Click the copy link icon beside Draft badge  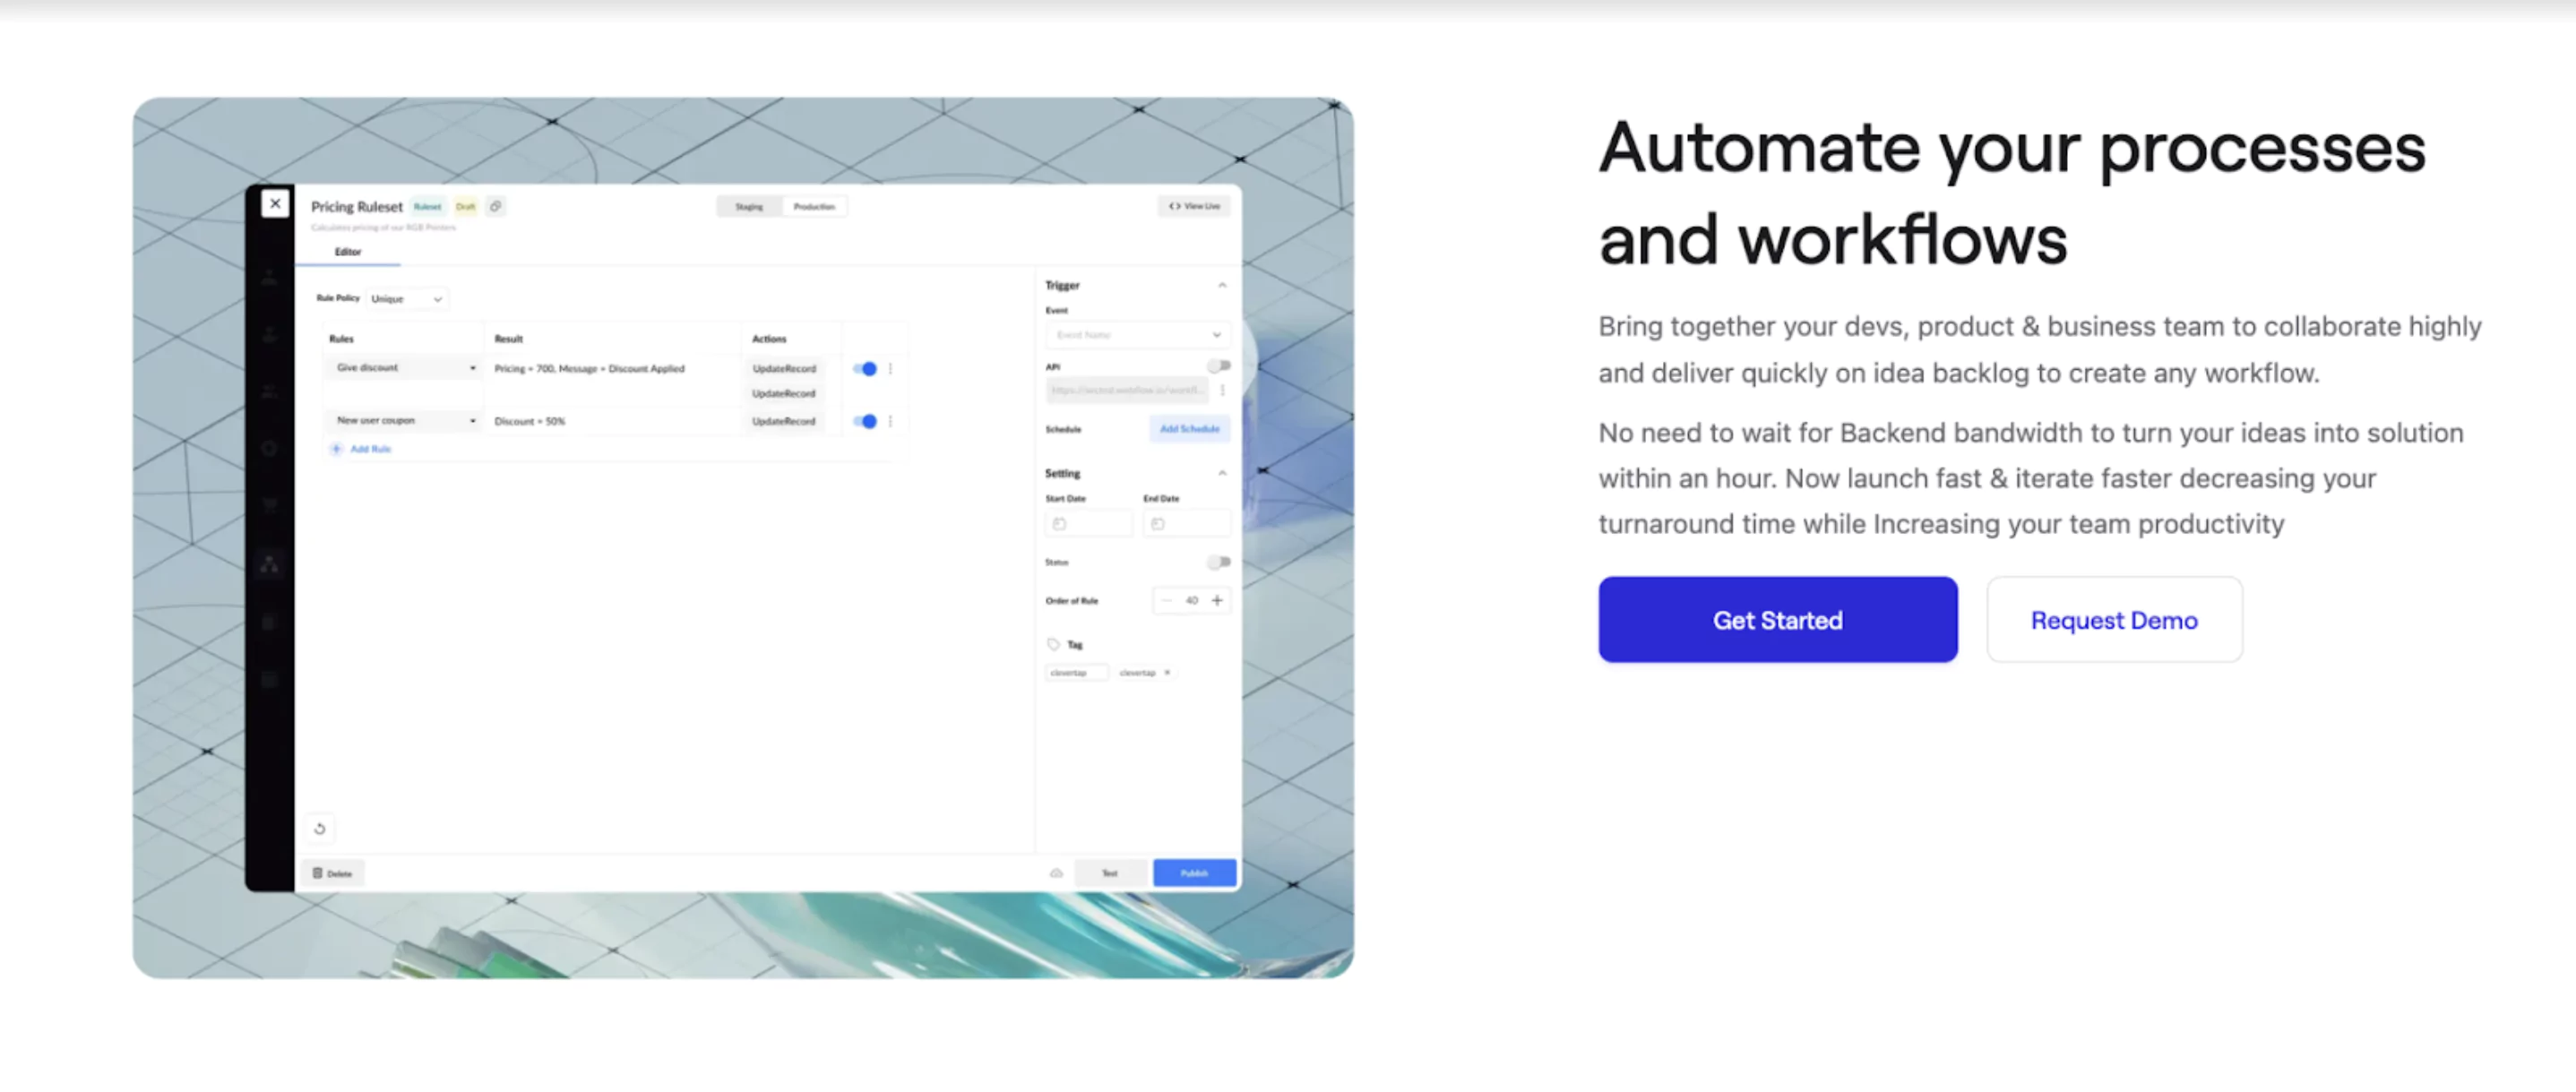496,206
